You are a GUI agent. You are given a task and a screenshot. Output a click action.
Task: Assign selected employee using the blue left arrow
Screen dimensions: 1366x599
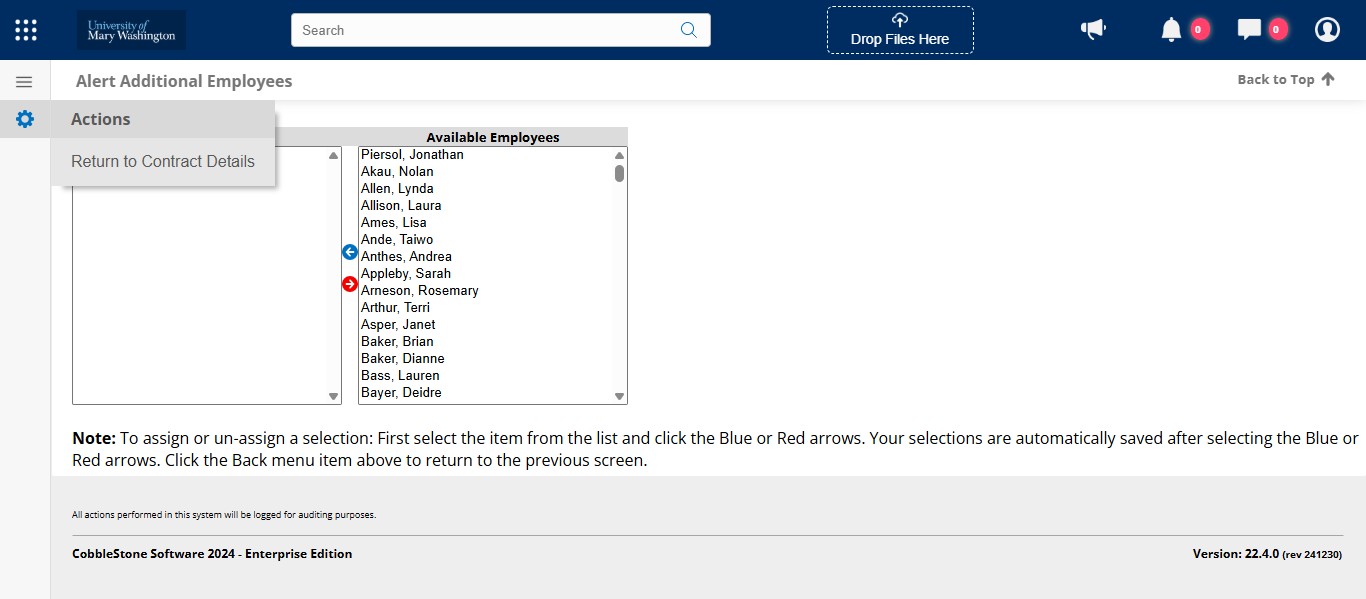coord(349,252)
